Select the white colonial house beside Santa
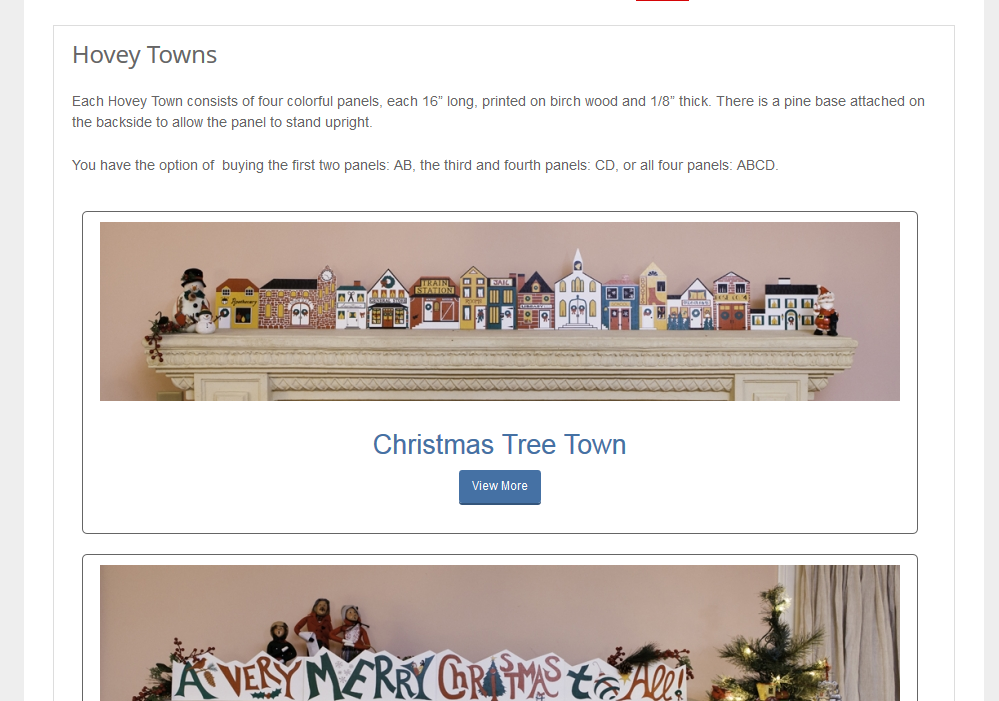This screenshot has width=999, height=701. 784,305
